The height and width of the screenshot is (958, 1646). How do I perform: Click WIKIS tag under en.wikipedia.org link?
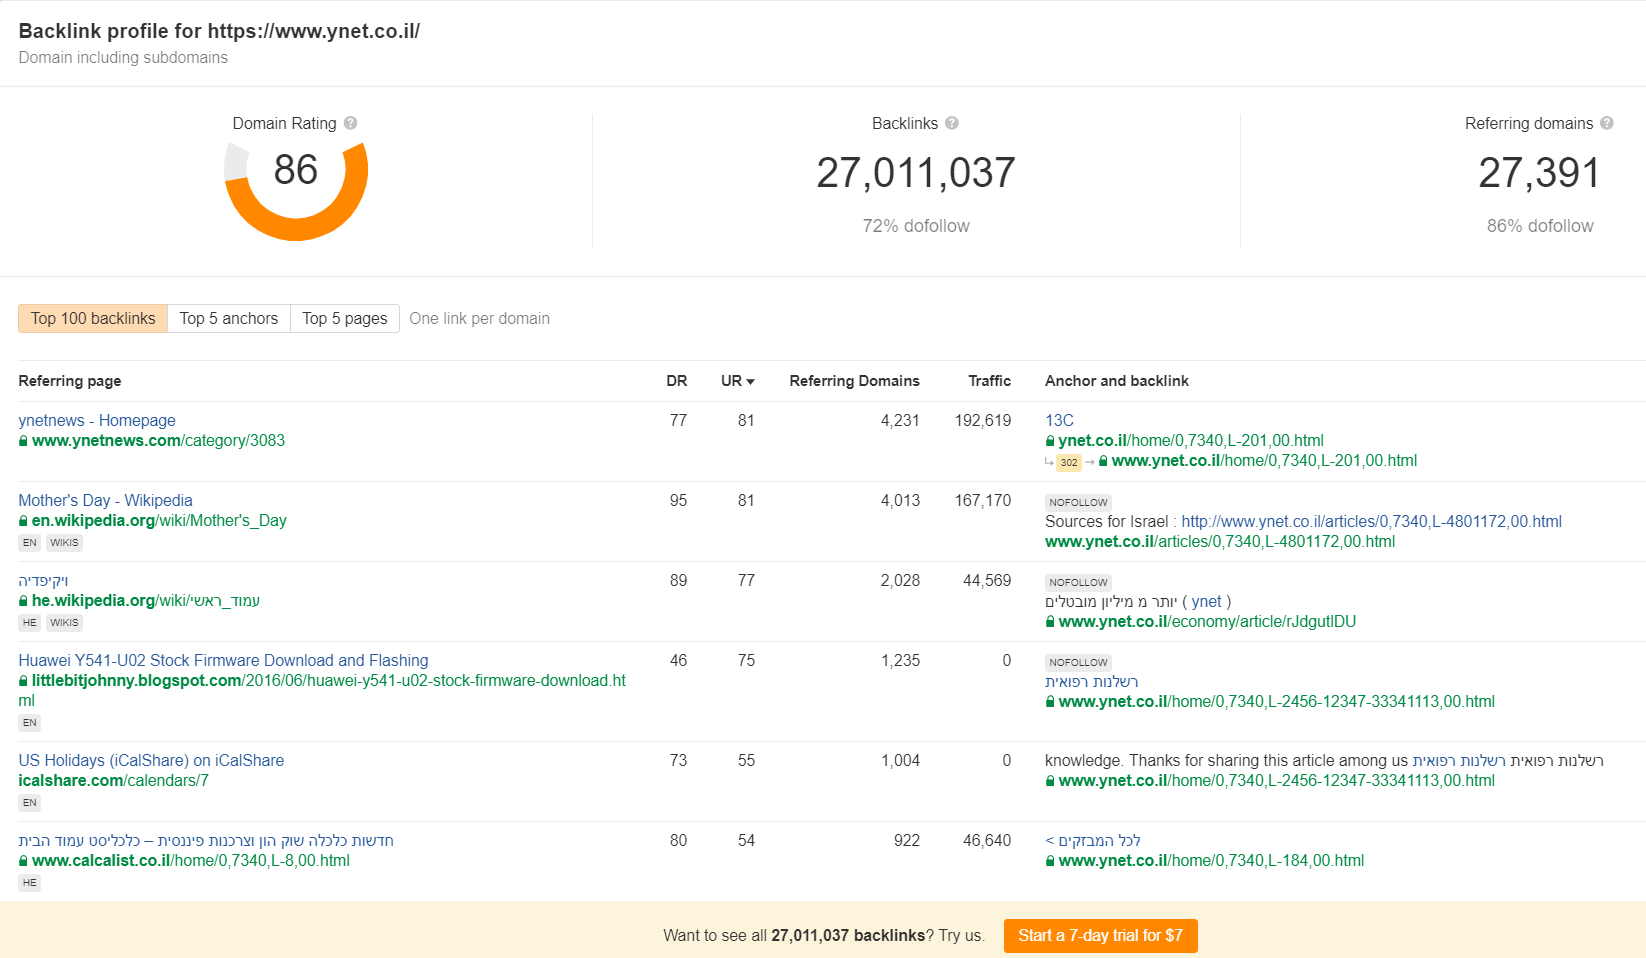64,543
